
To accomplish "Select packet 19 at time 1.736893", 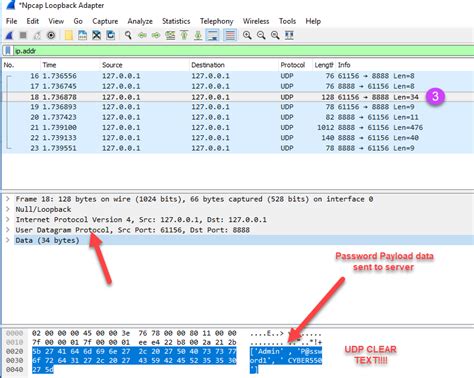I will click(x=238, y=107).
